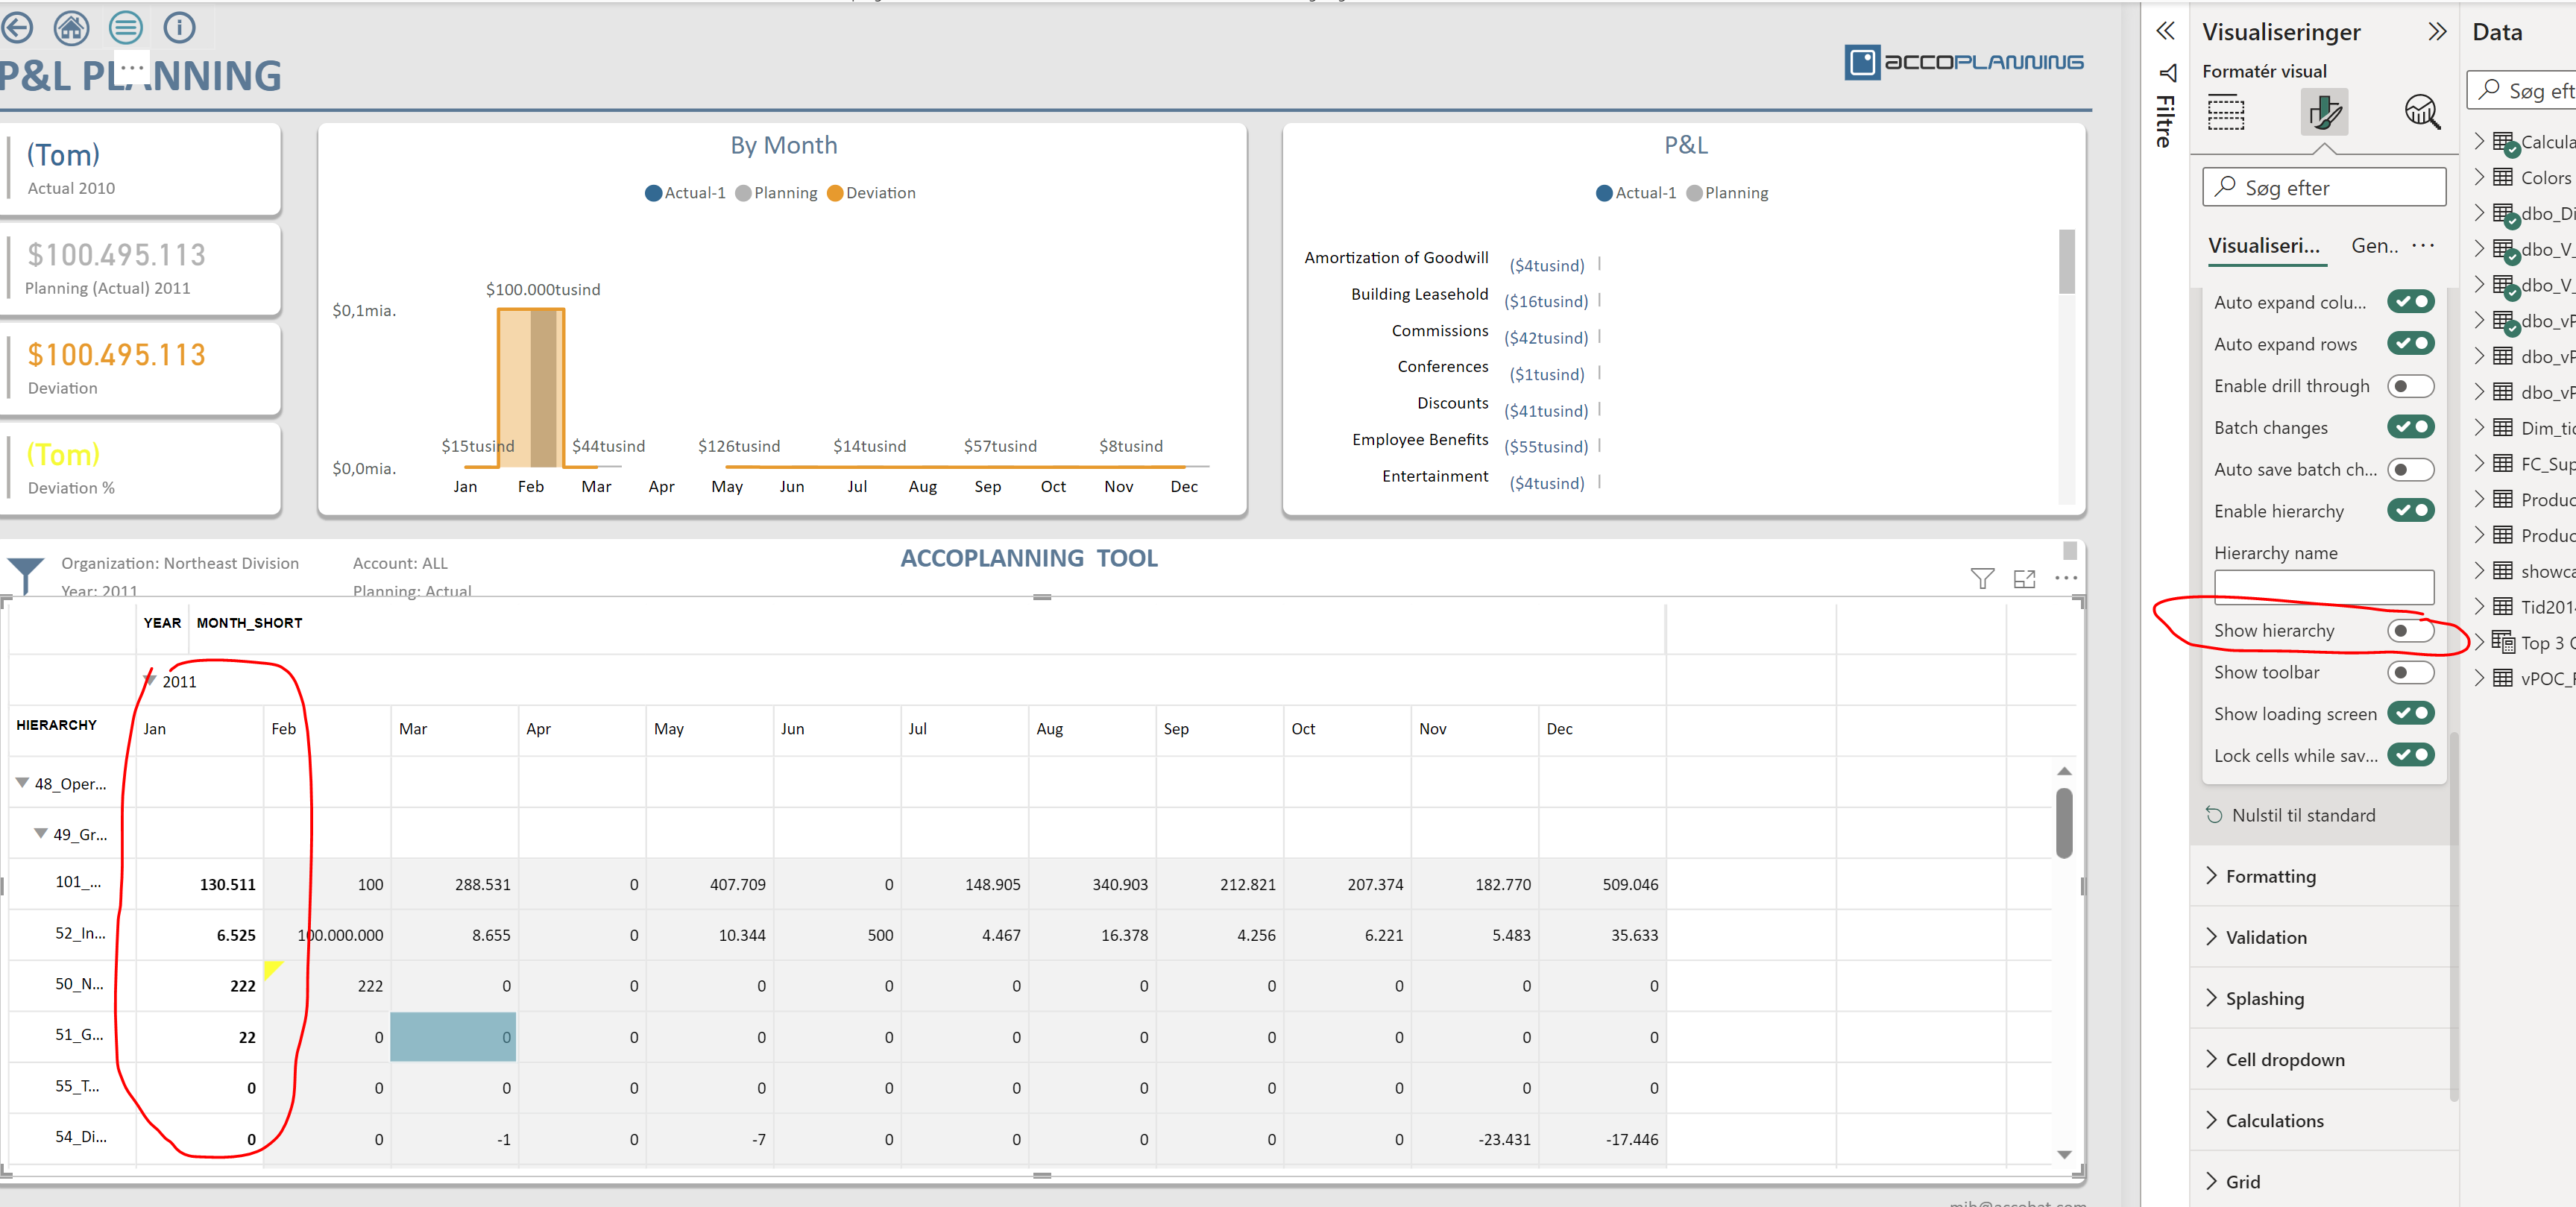Click the showca table icon
Image resolution: width=2576 pixels, height=1207 pixels.
pyautogui.click(x=2502, y=570)
